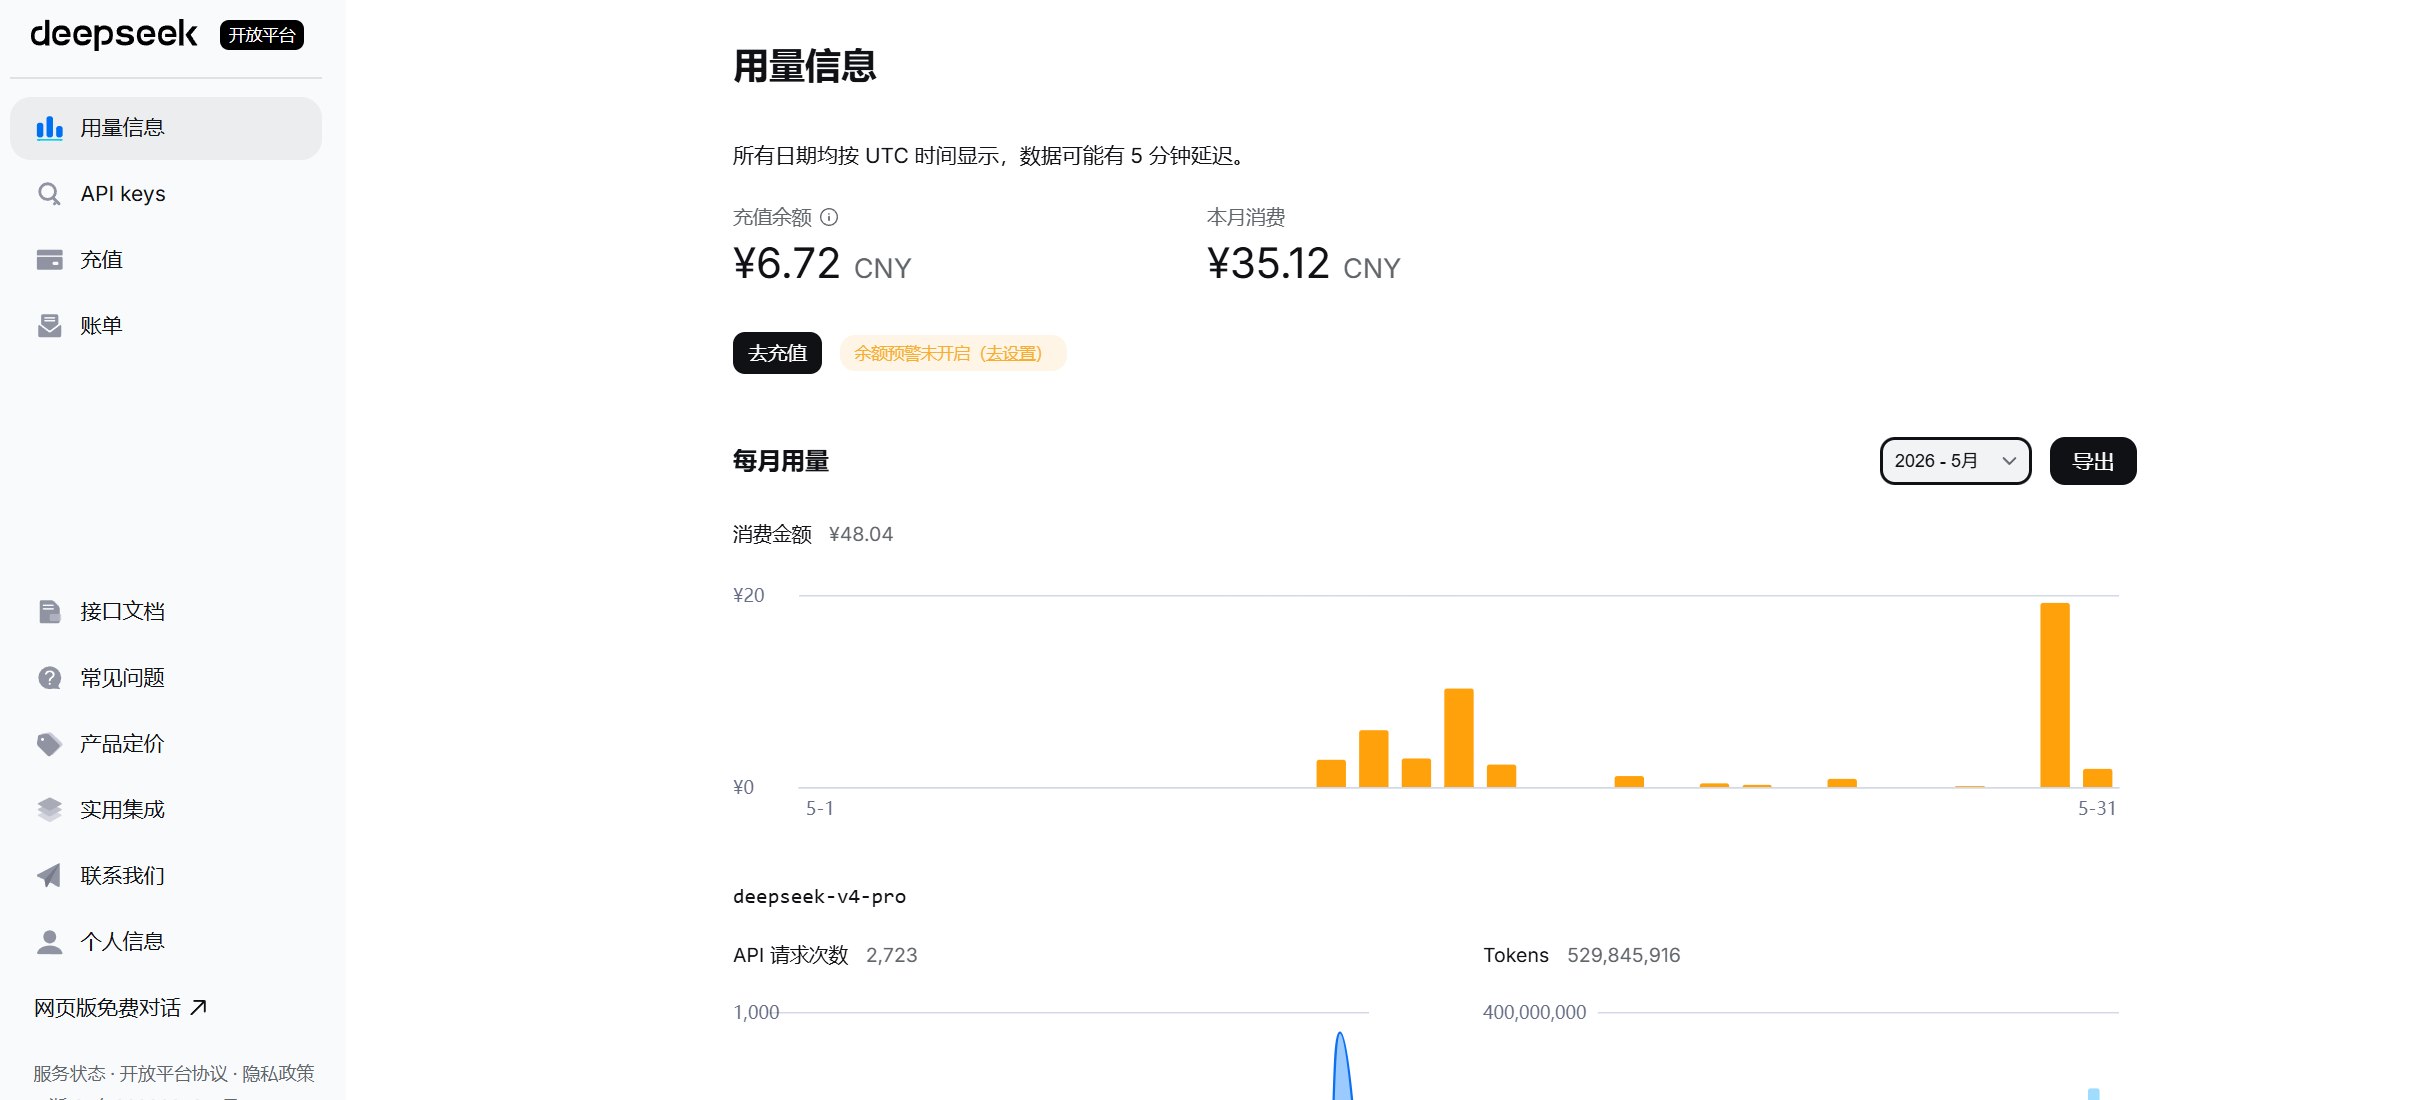Click the ¥35.12 CNY monthly spend value

click(x=1304, y=265)
